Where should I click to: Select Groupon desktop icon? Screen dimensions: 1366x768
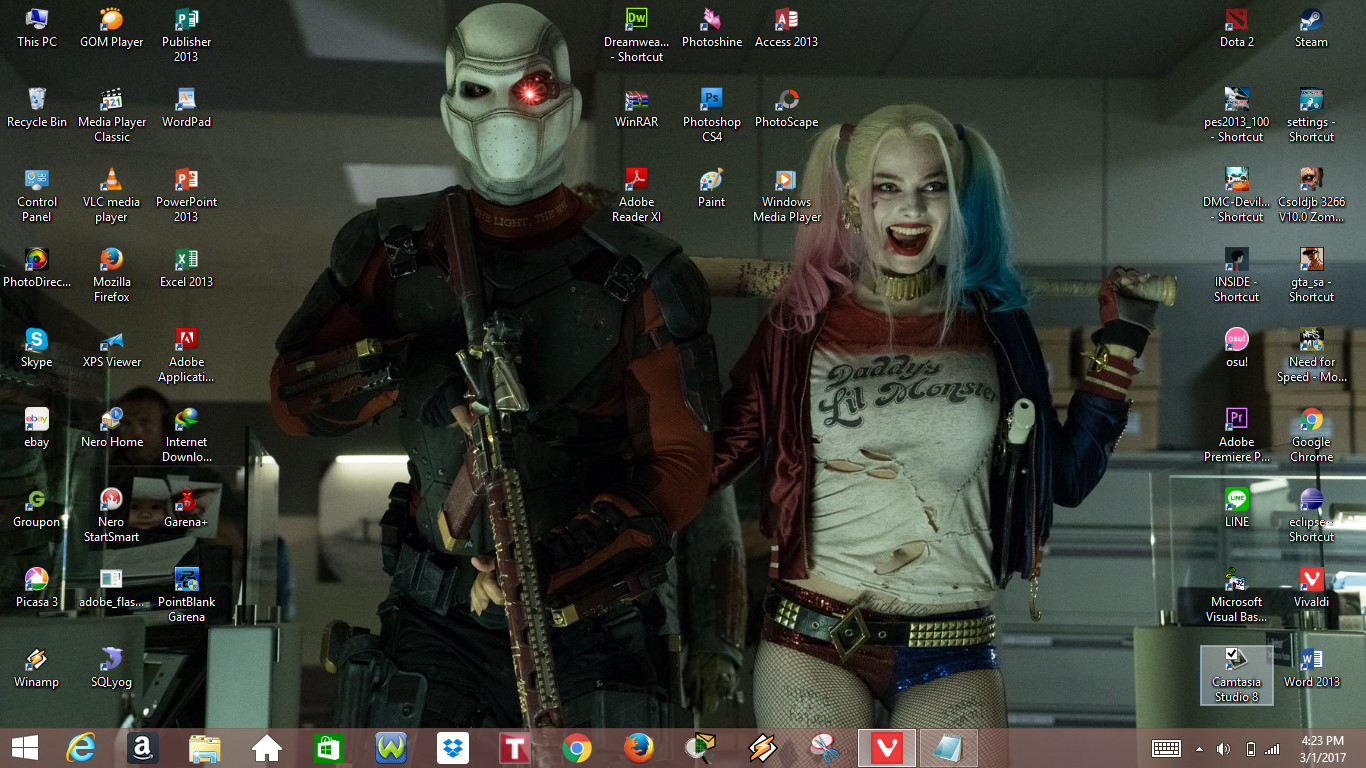tap(37, 508)
